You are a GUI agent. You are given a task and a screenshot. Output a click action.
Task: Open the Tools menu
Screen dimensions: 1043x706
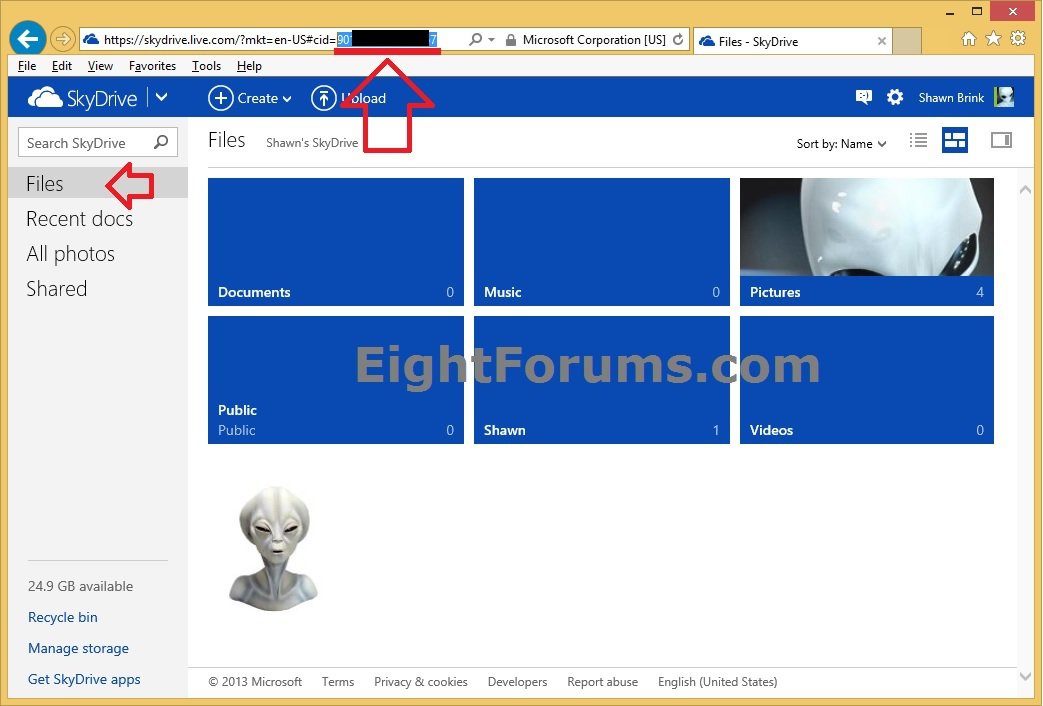[x=206, y=66]
